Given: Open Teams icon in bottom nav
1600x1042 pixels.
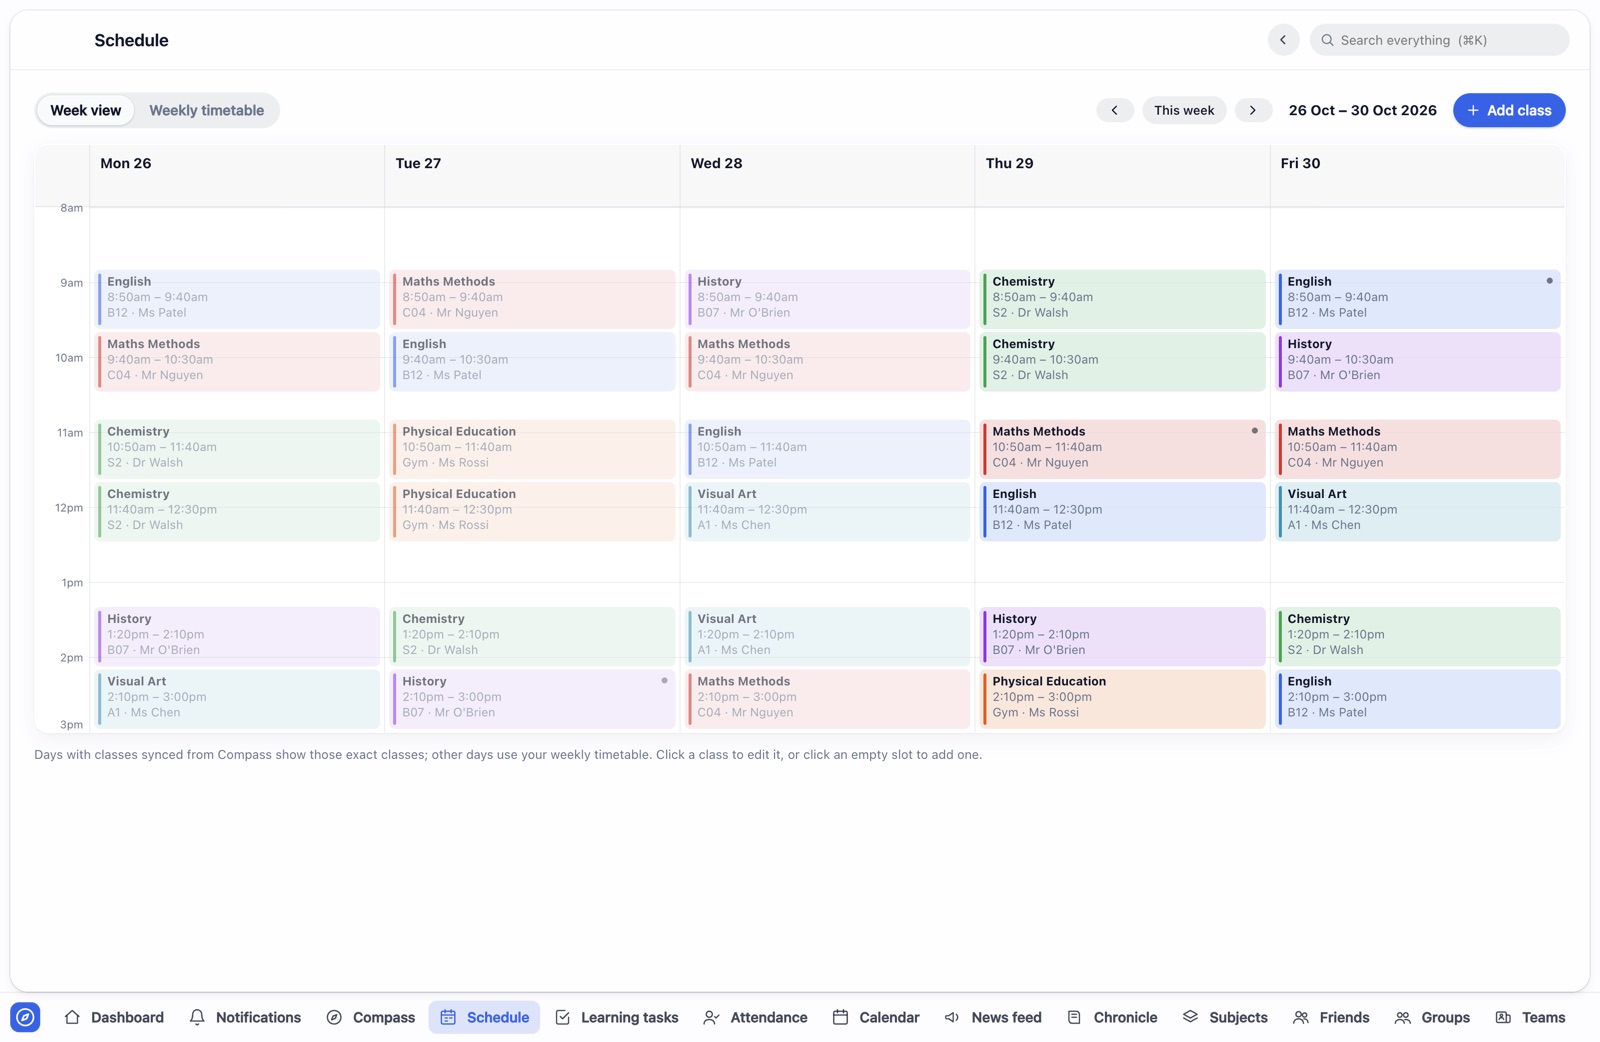Looking at the screenshot, I should click(x=1503, y=1017).
